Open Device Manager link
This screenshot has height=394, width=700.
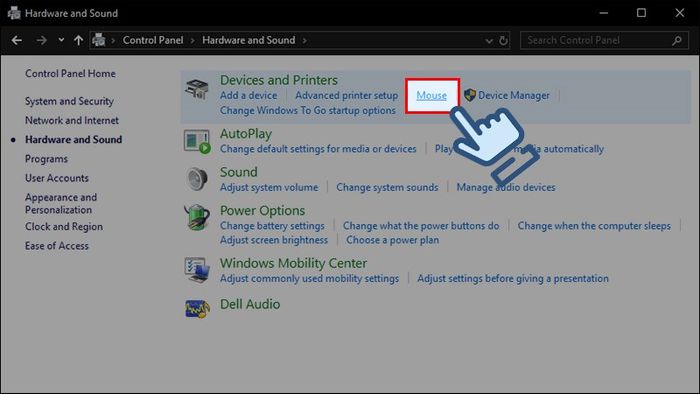tap(514, 95)
